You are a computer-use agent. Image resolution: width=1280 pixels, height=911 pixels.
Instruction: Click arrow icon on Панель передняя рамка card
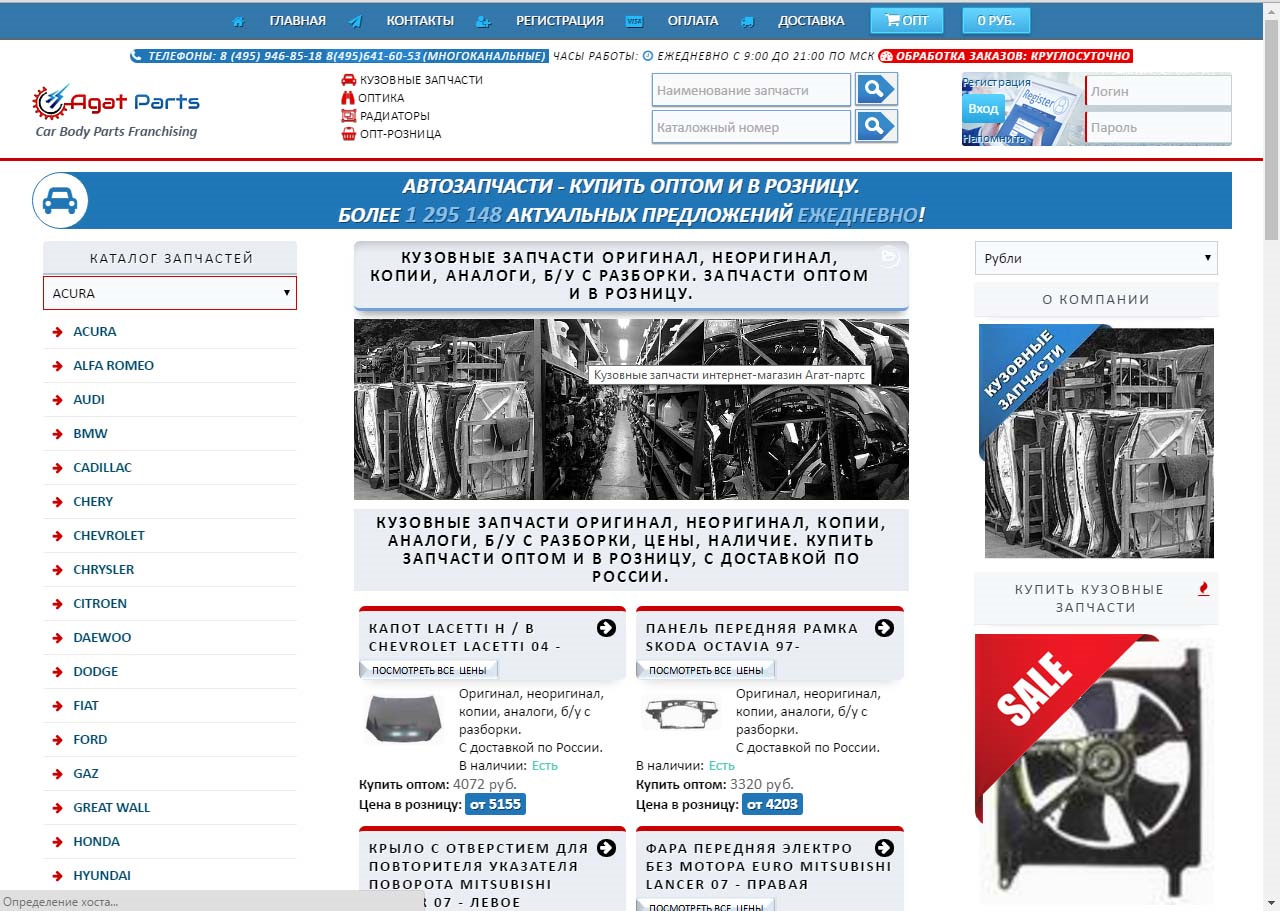coord(884,628)
